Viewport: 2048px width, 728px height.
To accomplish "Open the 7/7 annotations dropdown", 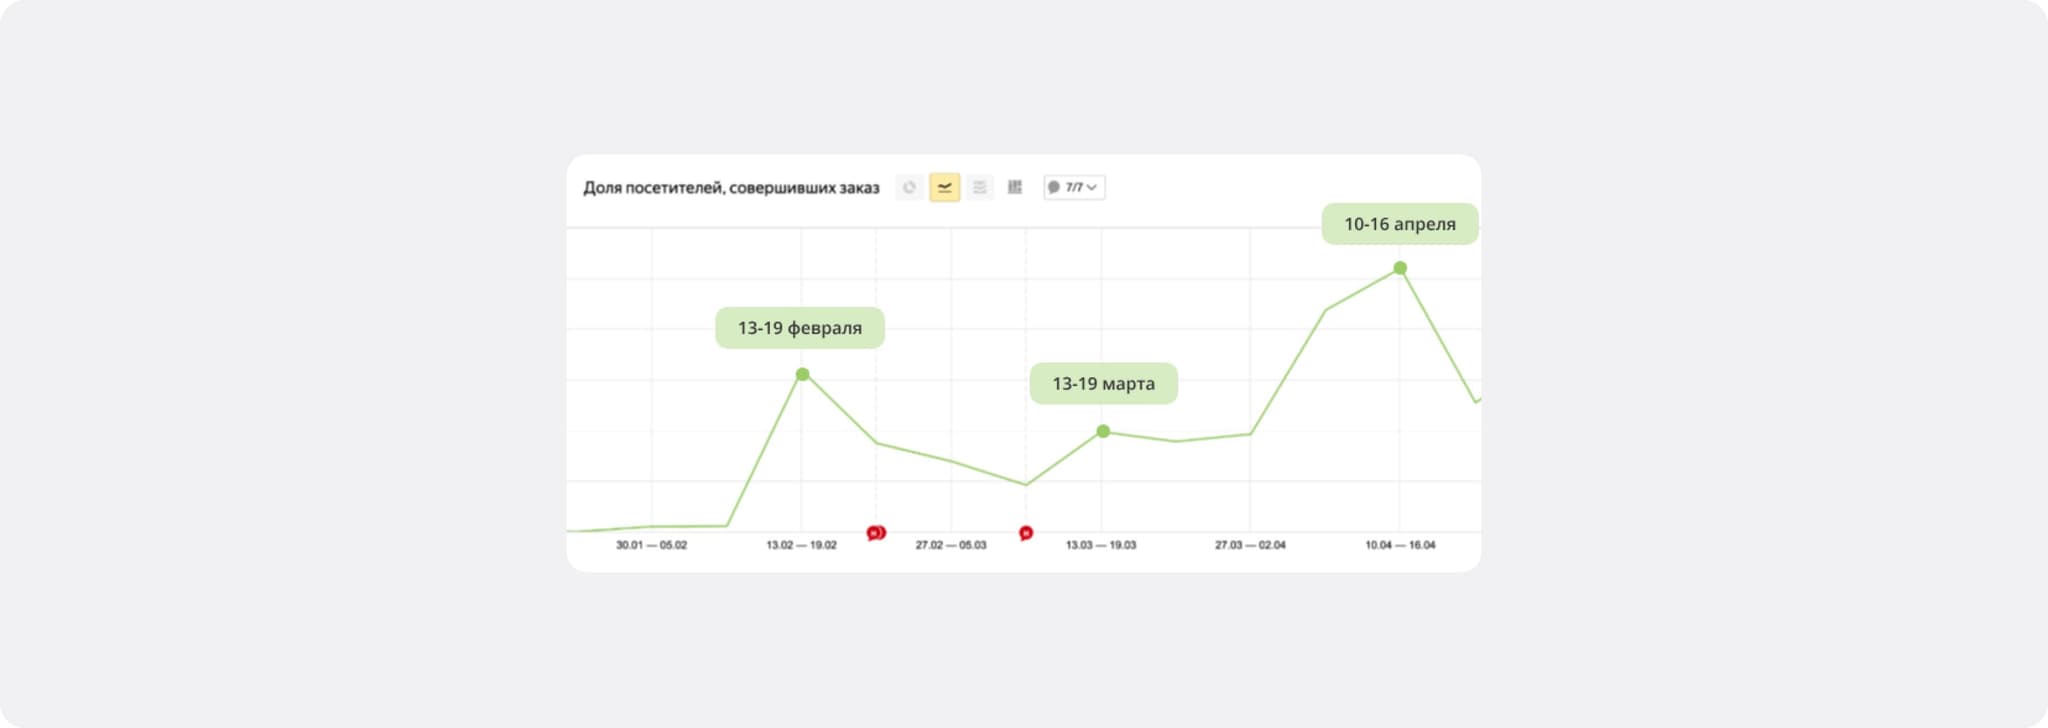I will pos(1074,187).
